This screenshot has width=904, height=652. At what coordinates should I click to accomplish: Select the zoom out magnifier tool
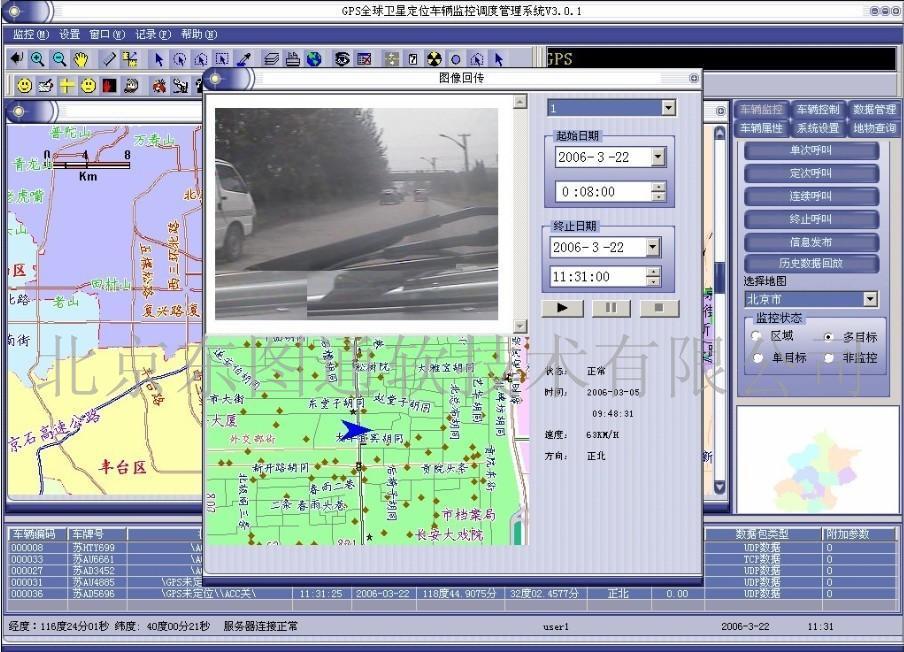coord(59,58)
